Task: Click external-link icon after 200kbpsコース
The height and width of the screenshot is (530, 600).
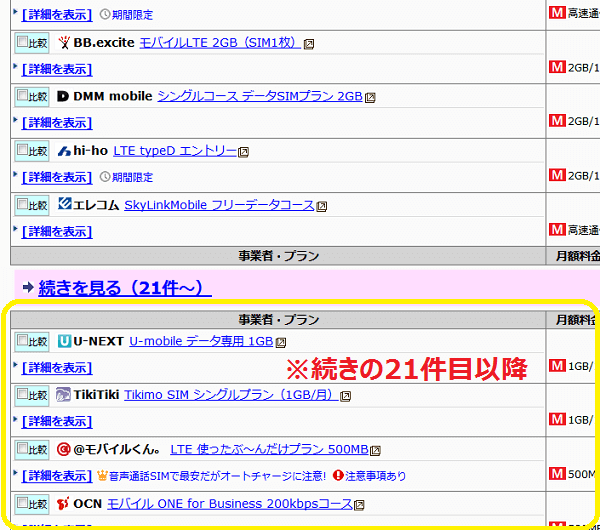Action: click(x=359, y=505)
